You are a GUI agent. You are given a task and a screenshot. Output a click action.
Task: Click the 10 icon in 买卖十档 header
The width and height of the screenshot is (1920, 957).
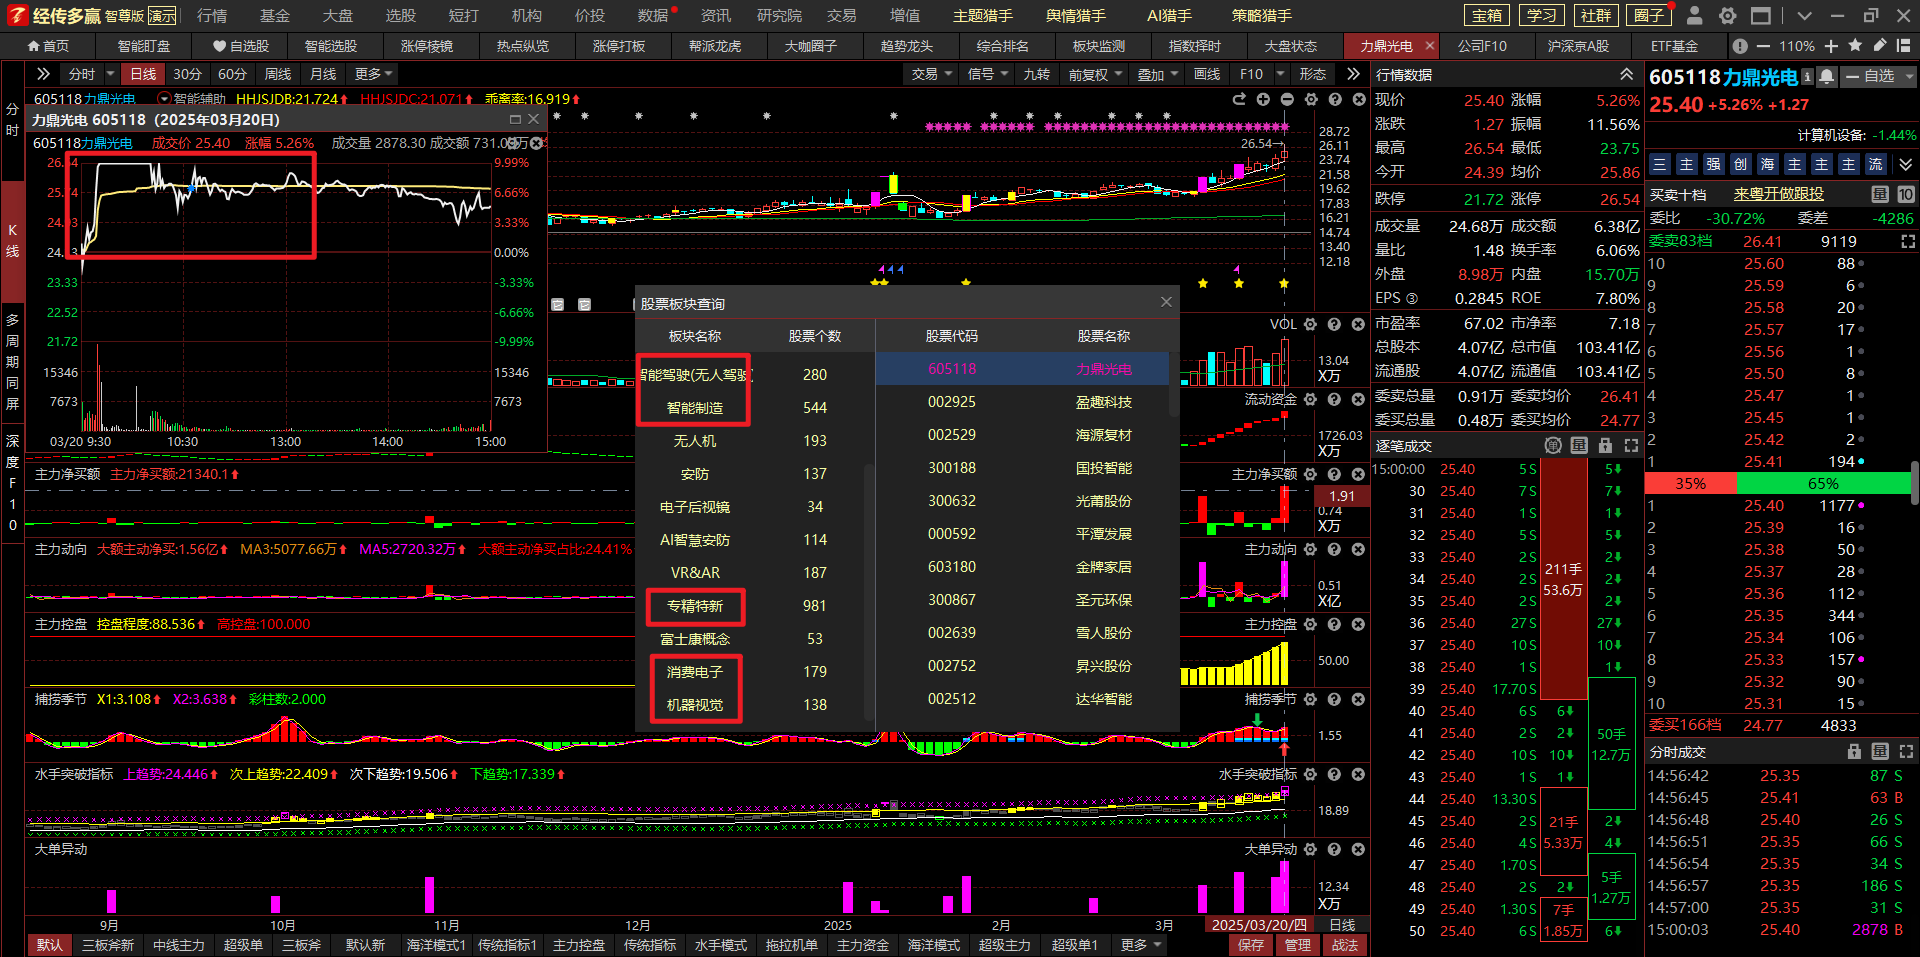pos(1906,194)
